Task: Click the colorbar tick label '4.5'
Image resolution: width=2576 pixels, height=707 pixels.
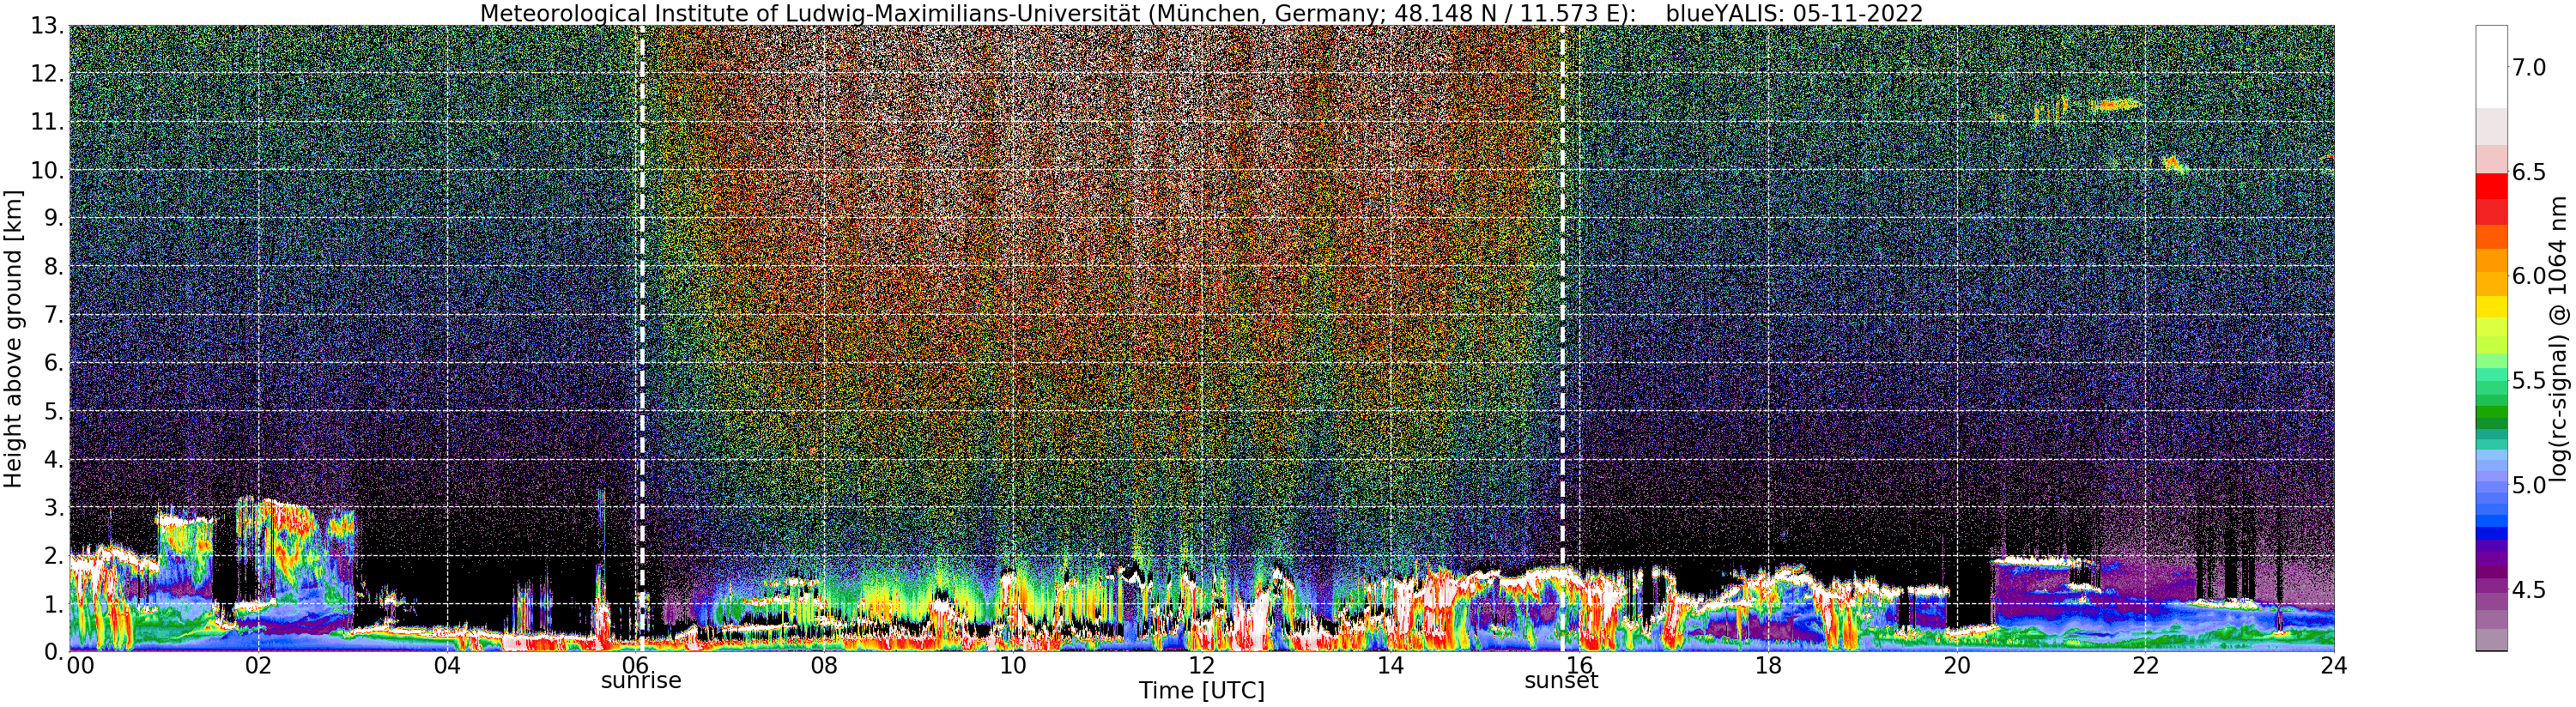Action: pyautogui.click(x=2529, y=590)
